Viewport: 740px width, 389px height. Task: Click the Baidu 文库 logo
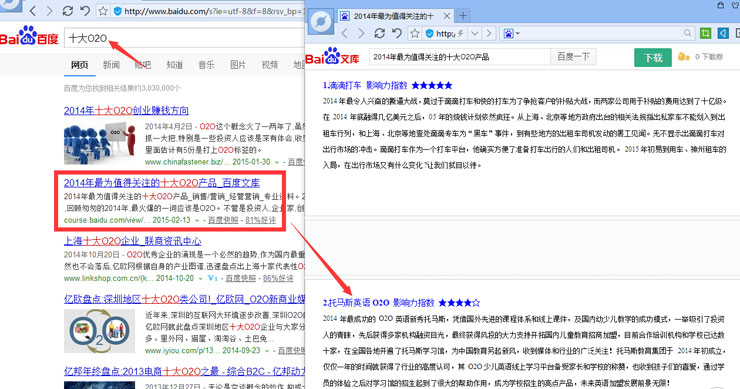pos(333,56)
